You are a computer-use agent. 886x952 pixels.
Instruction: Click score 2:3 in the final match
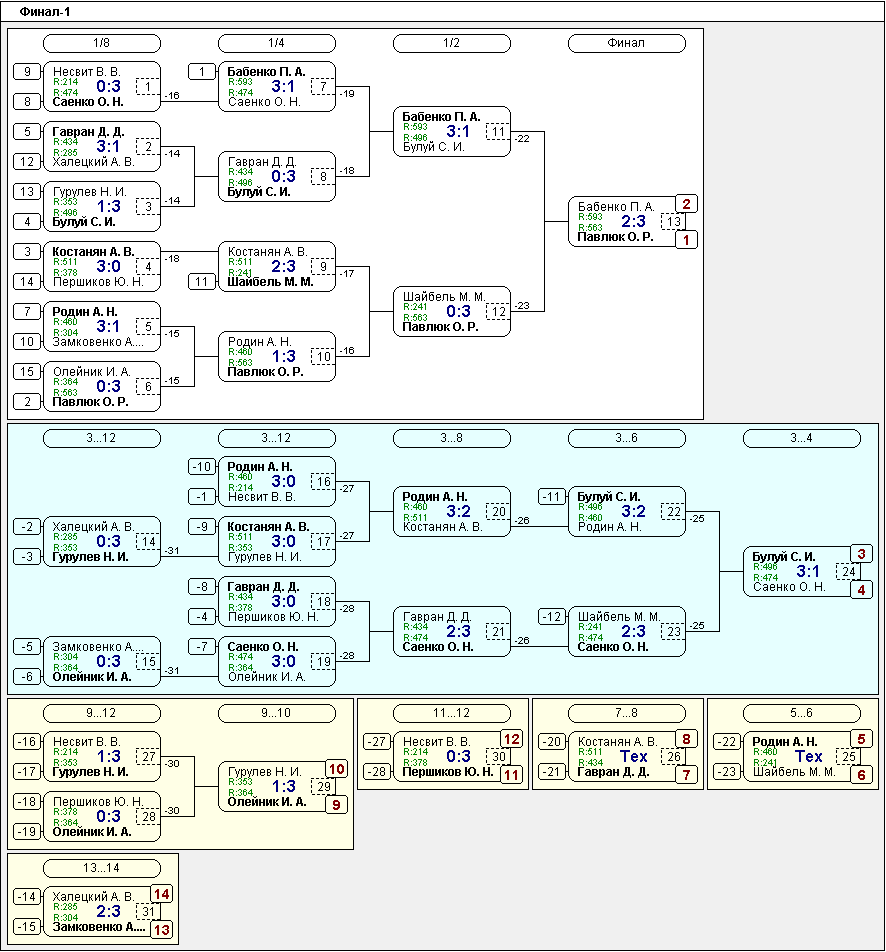pyautogui.click(x=633, y=222)
